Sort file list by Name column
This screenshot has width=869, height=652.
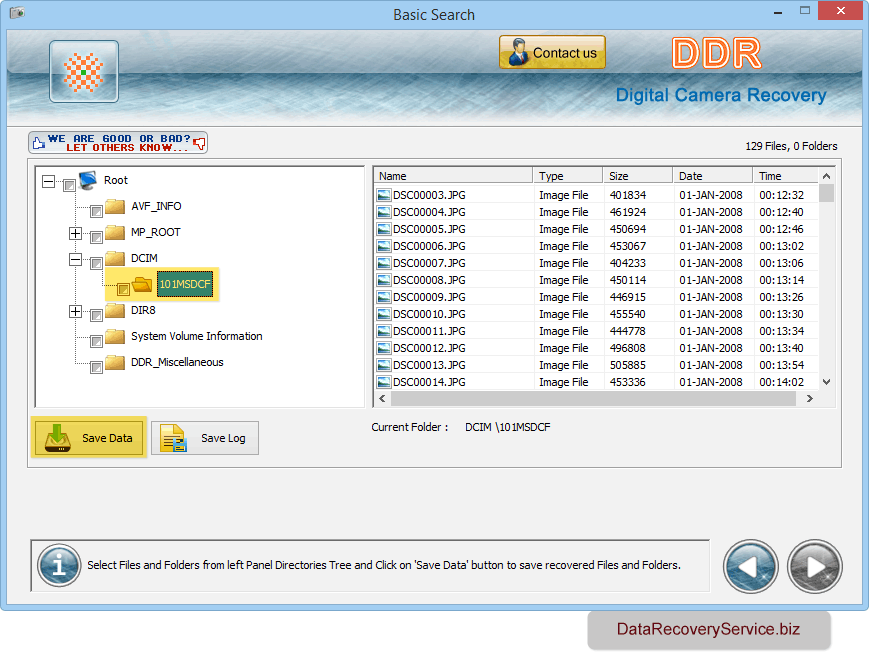453,176
